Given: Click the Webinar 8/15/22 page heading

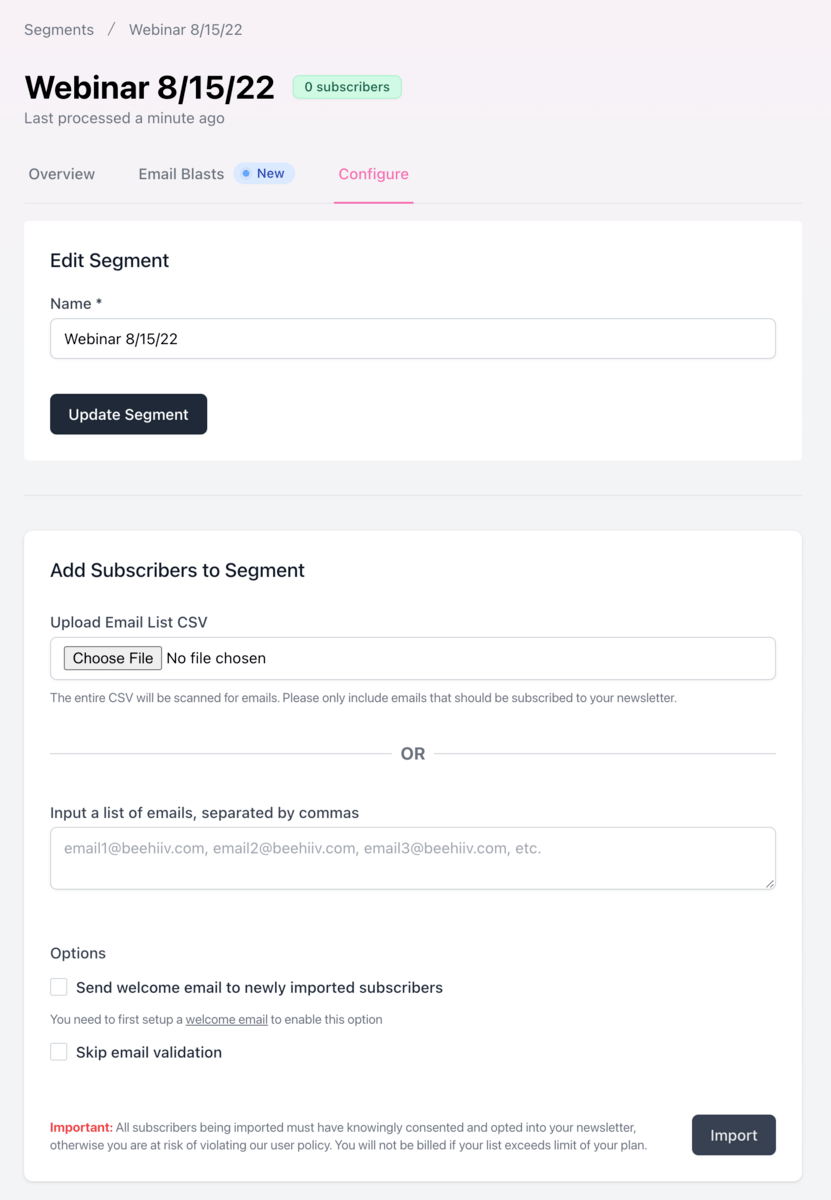Looking at the screenshot, I should click(x=150, y=87).
